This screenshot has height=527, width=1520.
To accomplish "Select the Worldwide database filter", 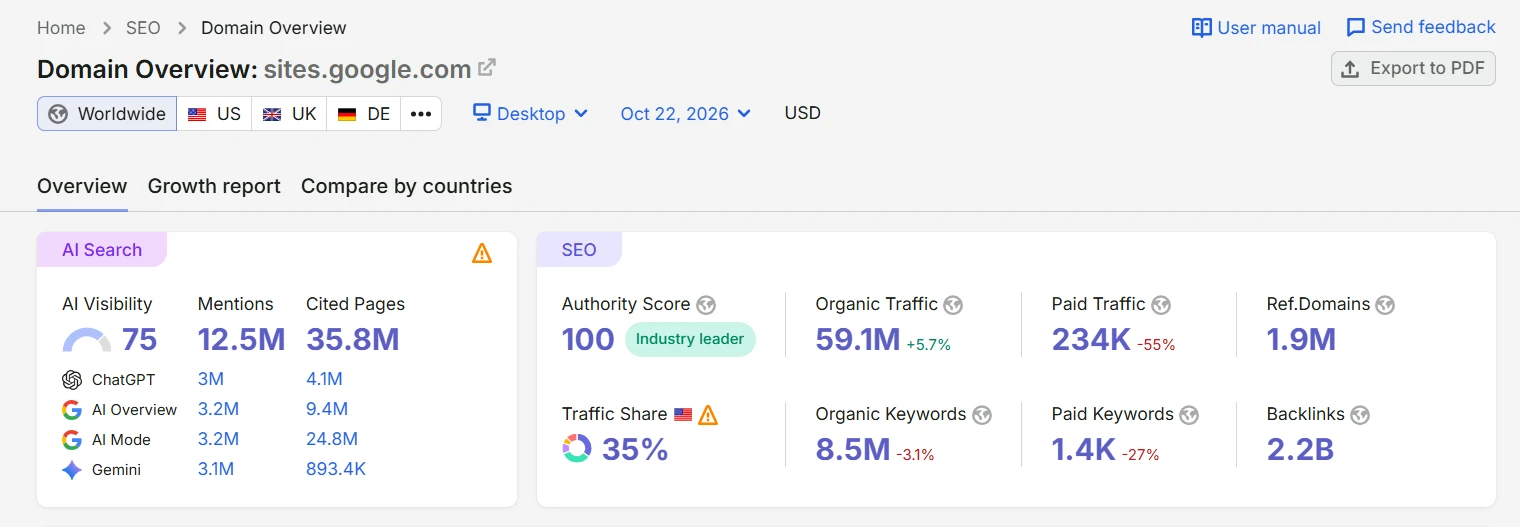I will click(107, 114).
